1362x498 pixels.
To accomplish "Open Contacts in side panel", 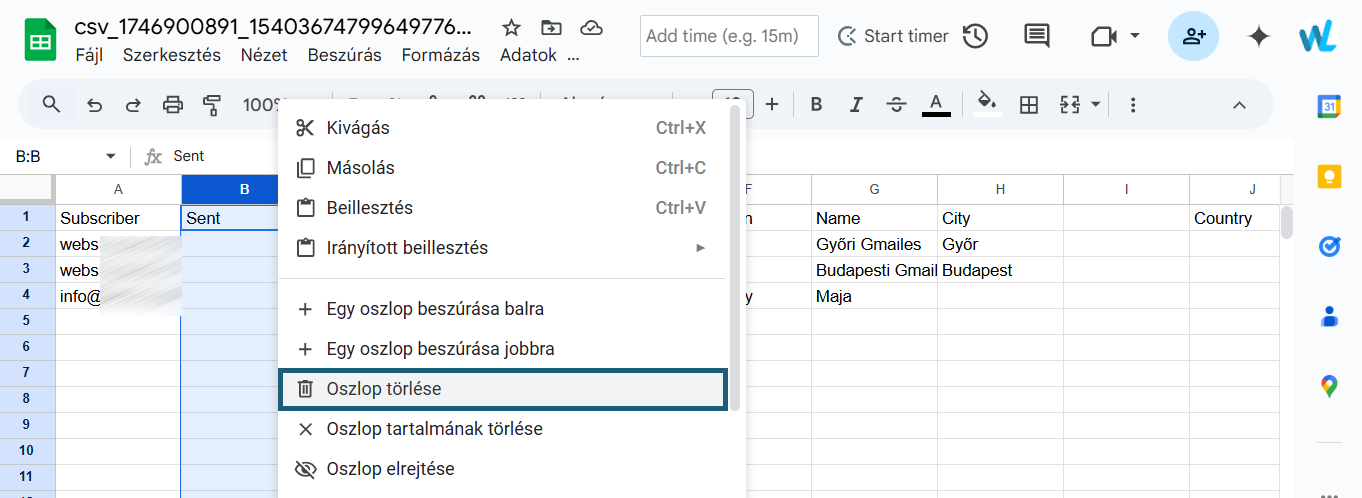I will 1328,316.
